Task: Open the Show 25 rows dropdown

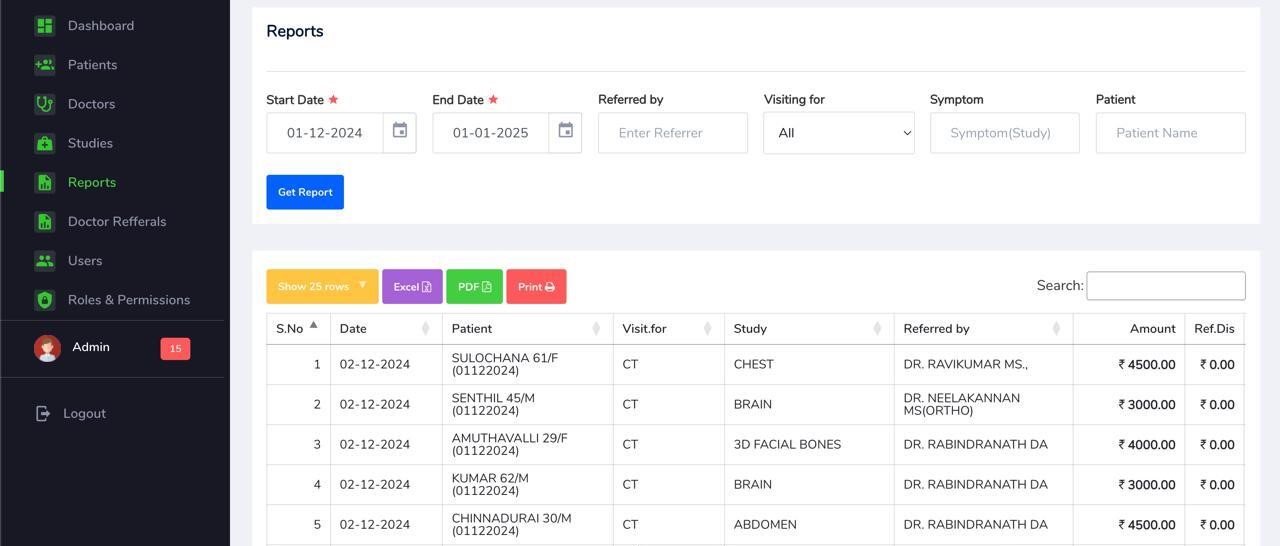Action: (x=322, y=287)
